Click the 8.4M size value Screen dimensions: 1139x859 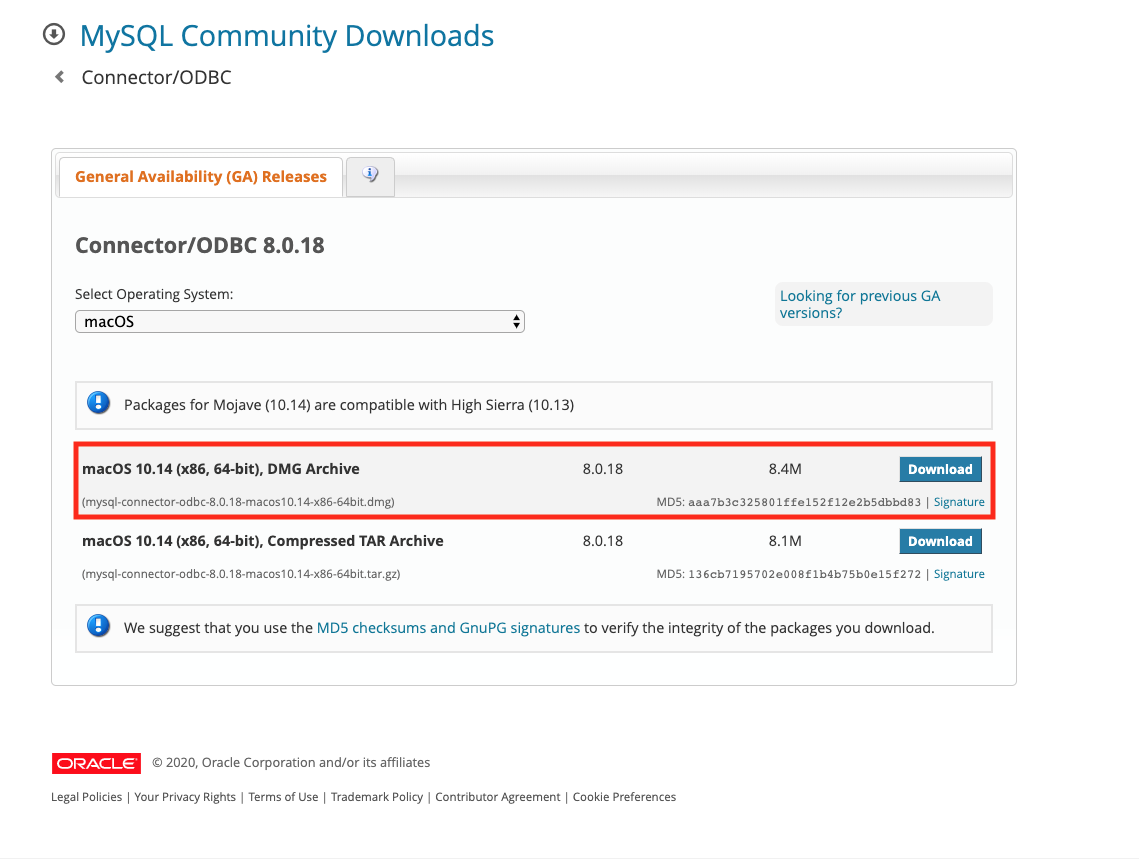click(x=785, y=469)
